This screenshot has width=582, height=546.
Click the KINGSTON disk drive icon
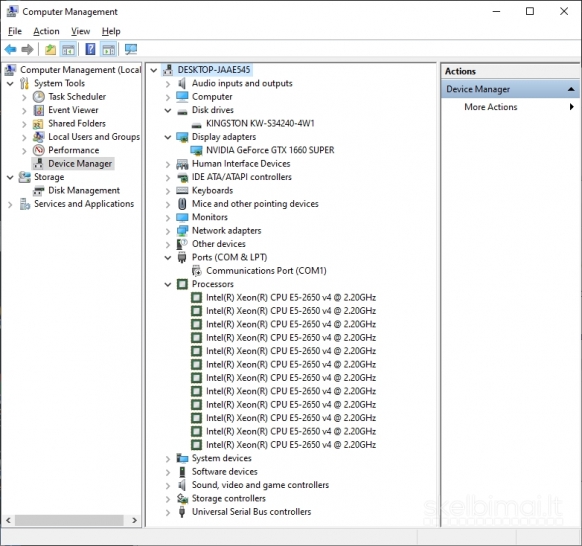tap(196, 125)
